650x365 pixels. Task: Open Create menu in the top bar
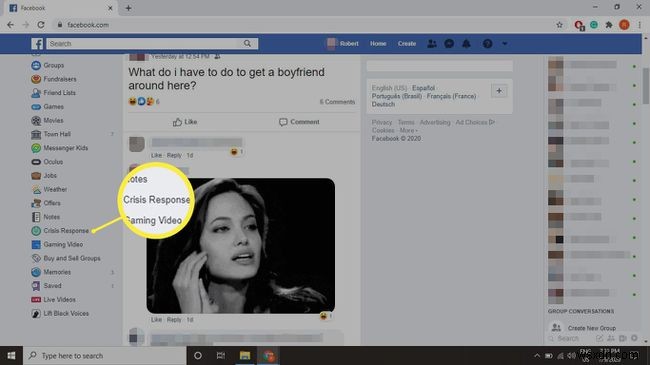pyautogui.click(x=407, y=44)
